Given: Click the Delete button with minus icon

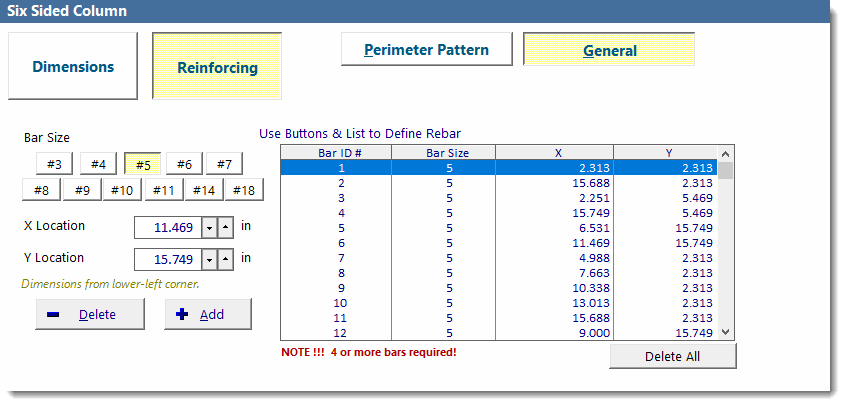Looking at the screenshot, I should (82, 314).
